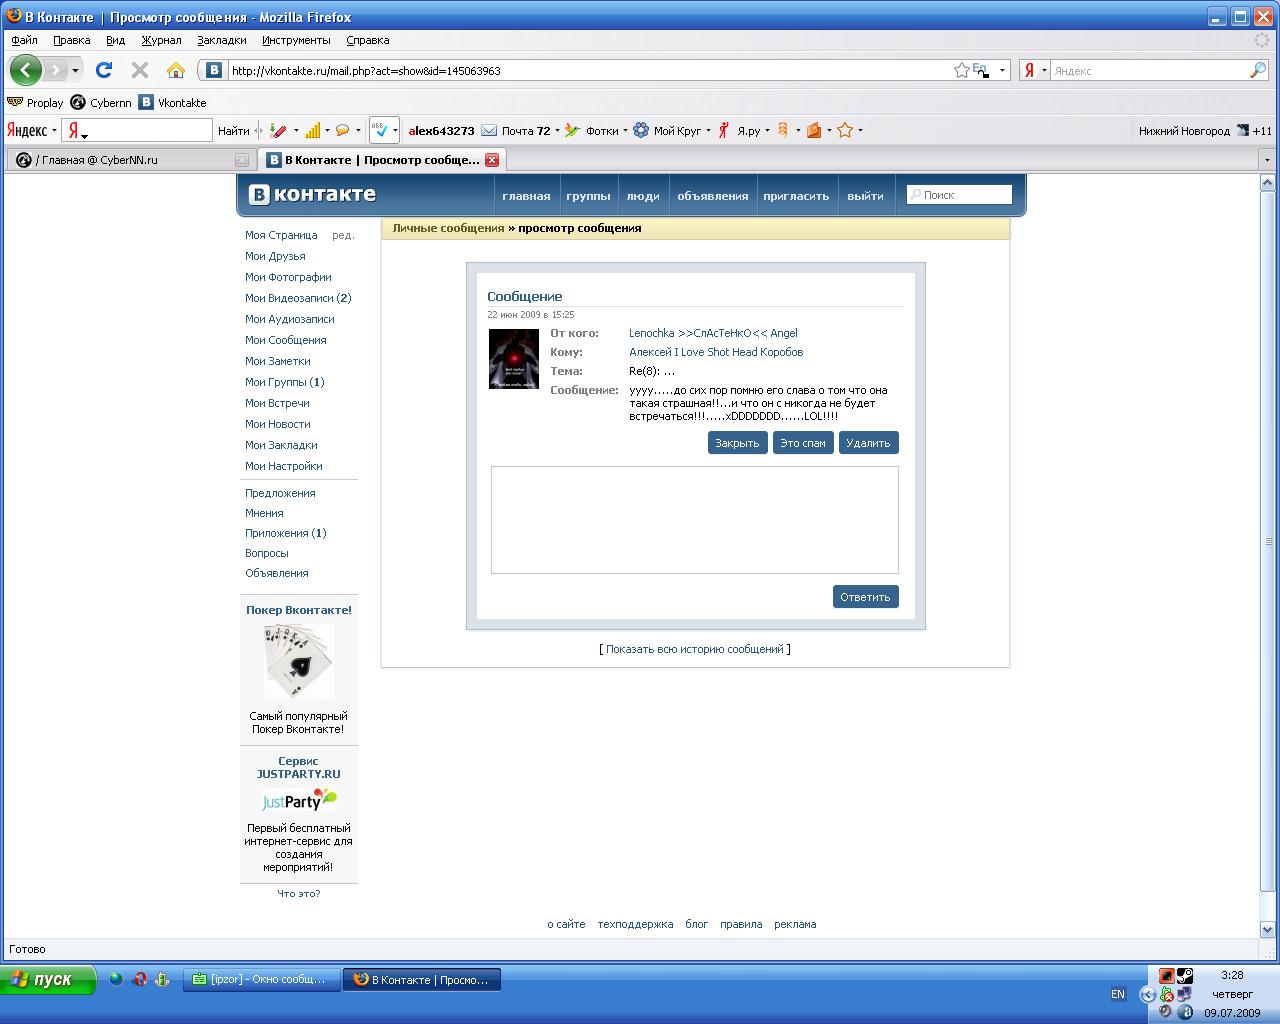Viewport: 1280px width, 1024px height.
Task: Click the magnifier icon in Yandex search box
Action: (1257, 70)
